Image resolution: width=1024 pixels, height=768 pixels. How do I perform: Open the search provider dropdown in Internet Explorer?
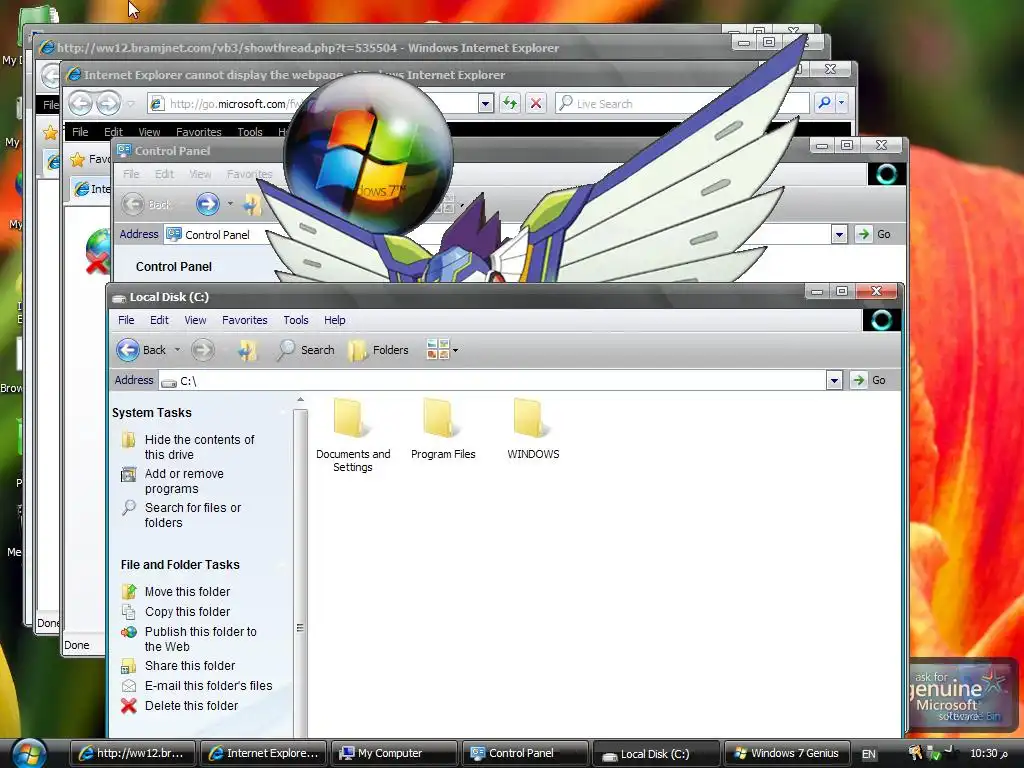(x=841, y=103)
